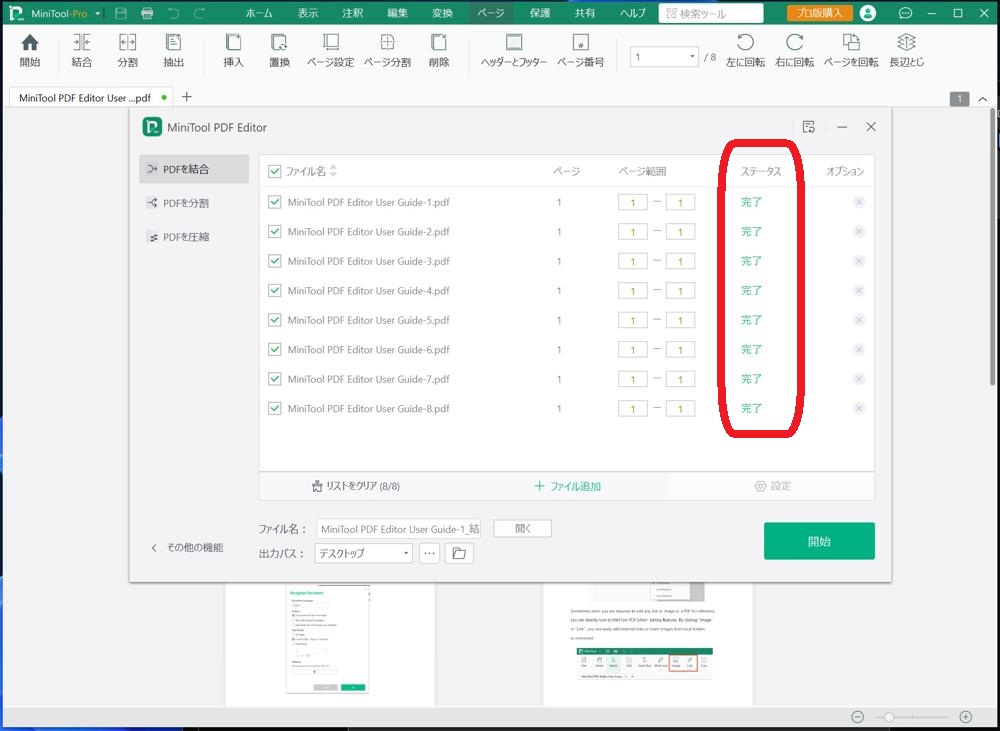
Task: Open ページ設定 page setup
Action: point(330,50)
